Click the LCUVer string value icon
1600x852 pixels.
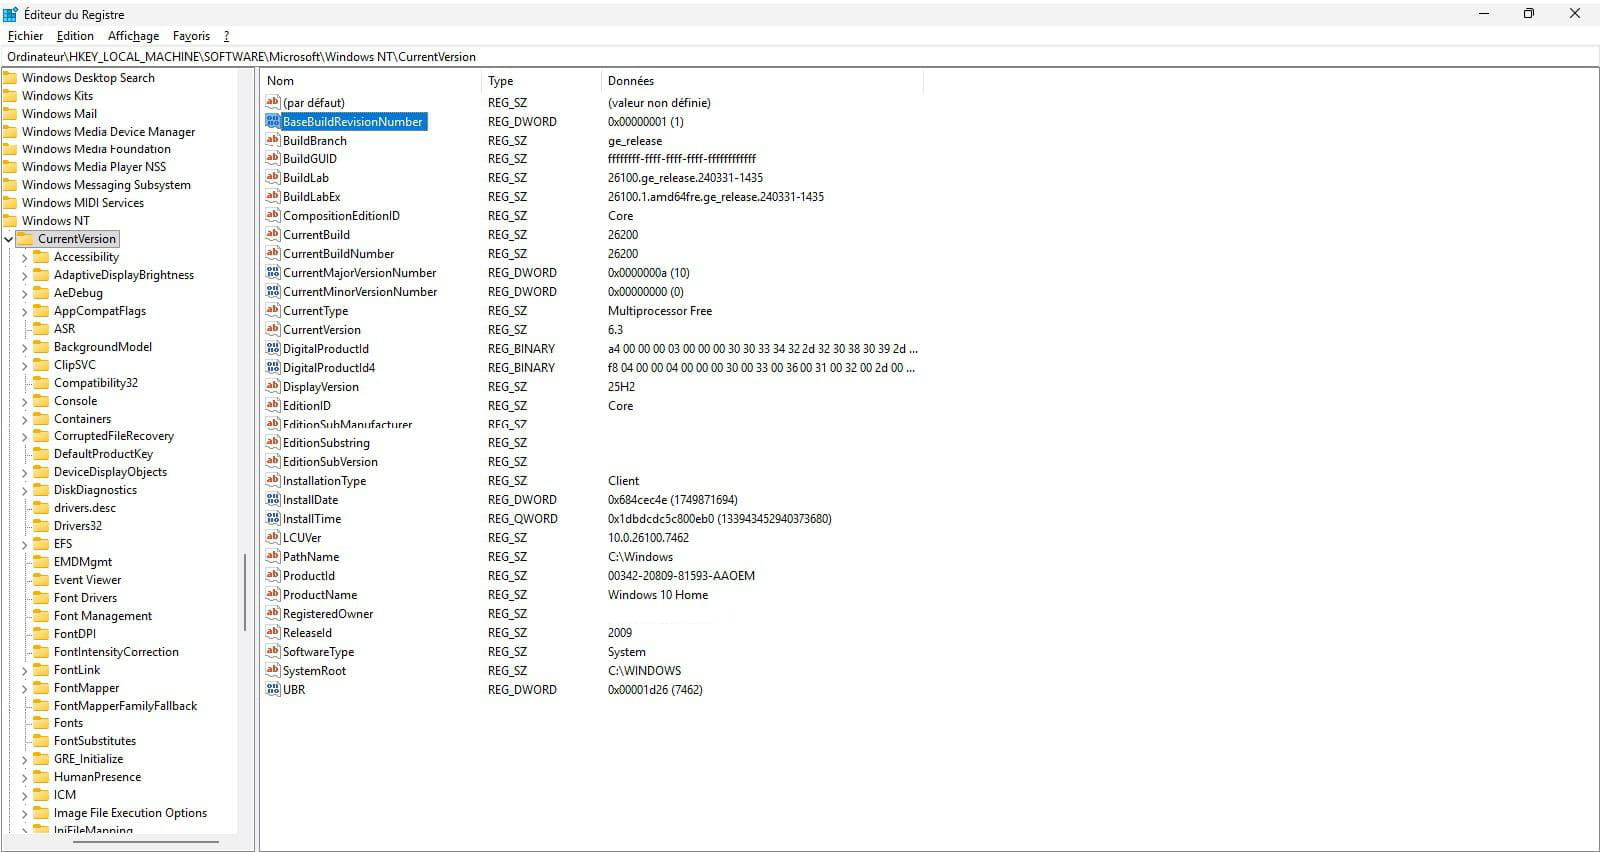coord(272,537)
